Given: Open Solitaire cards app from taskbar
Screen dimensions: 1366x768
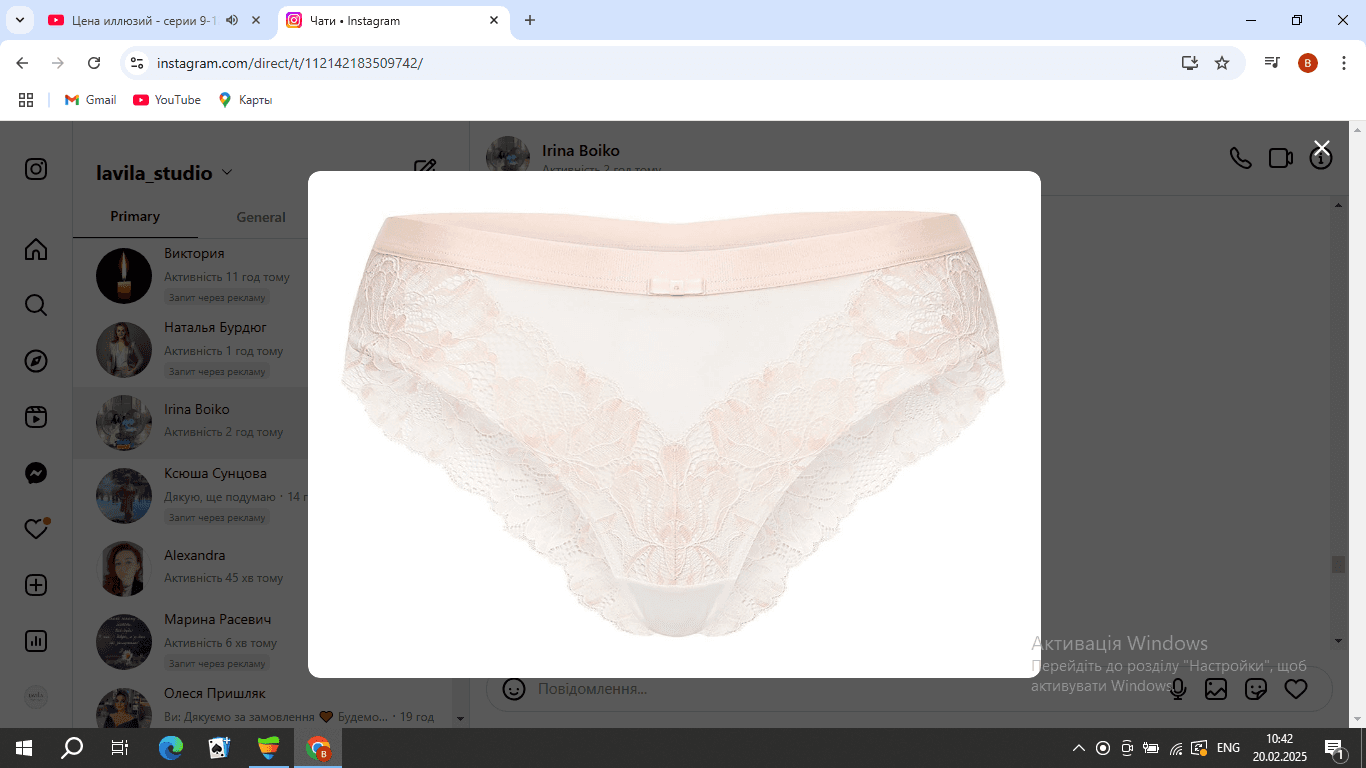Looking at the screenshot, I should point(219,747).
